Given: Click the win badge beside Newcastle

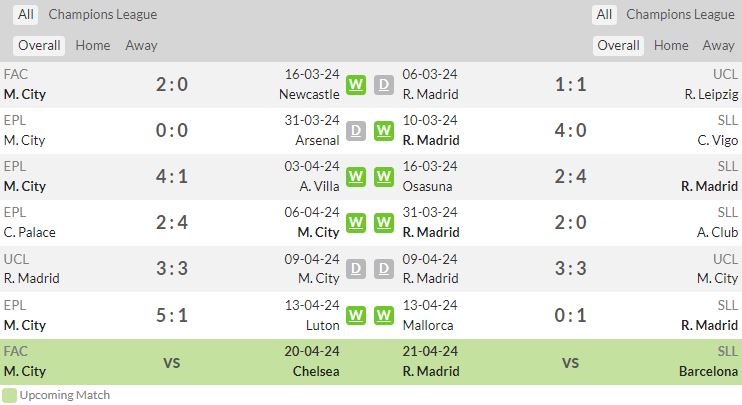Looking at the screenshot, I should point(356,85).
